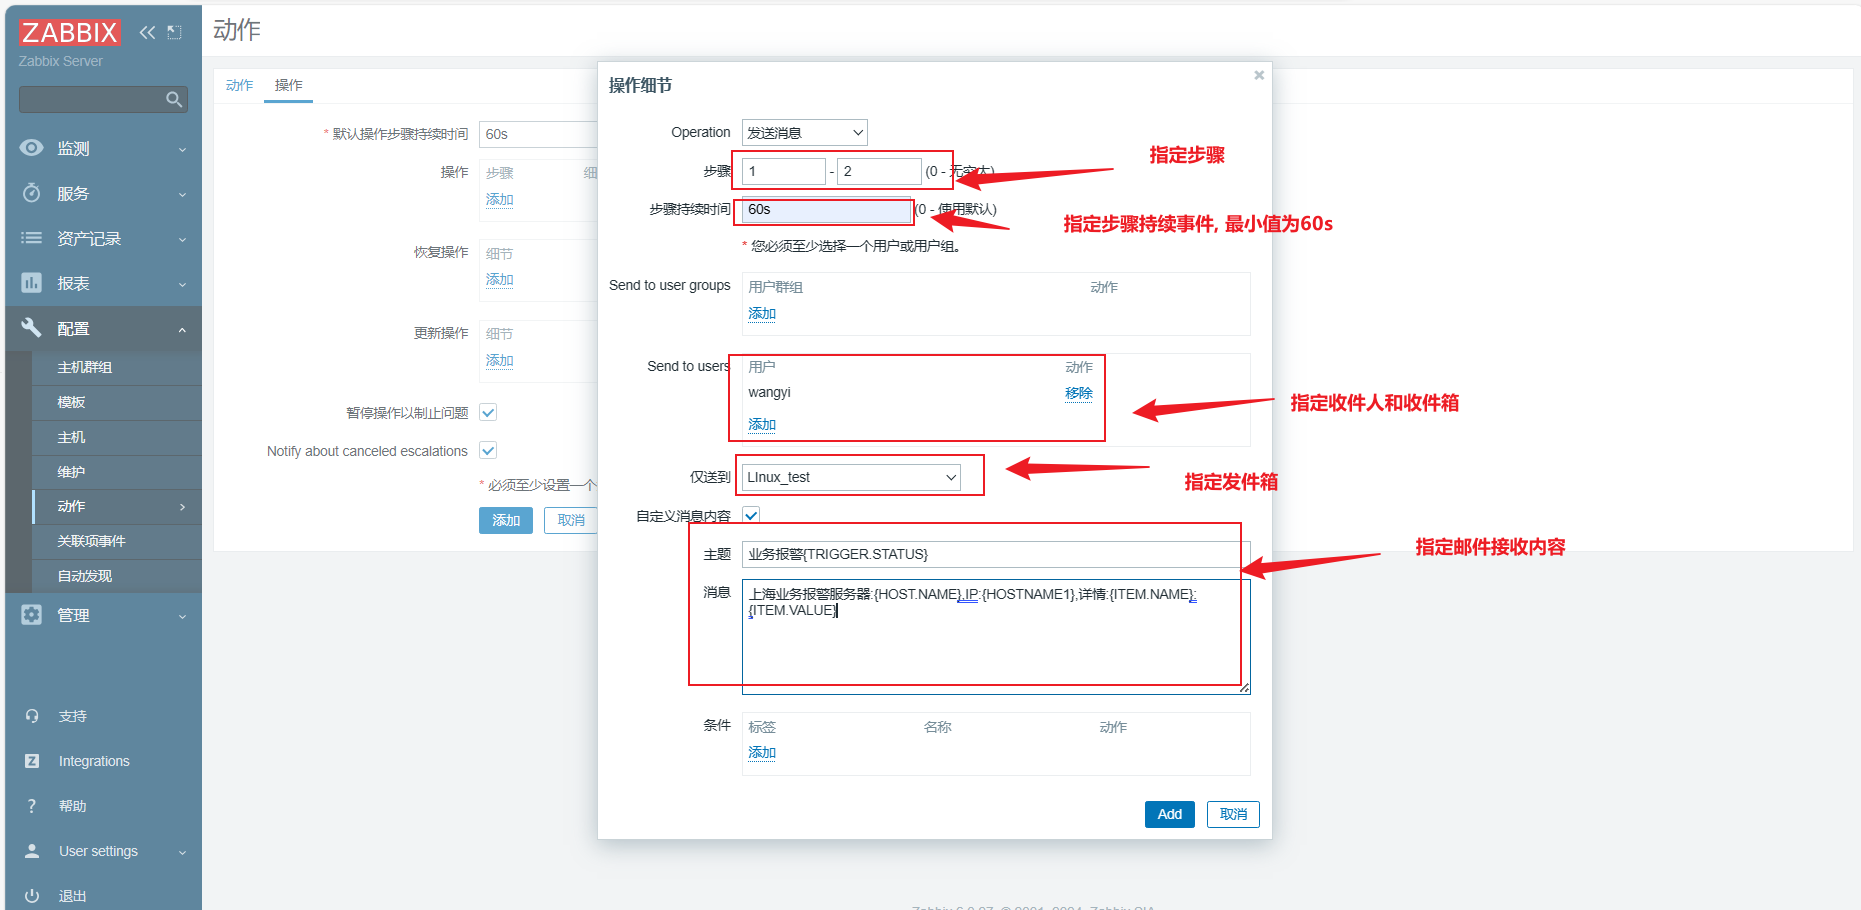Collapse the 配置 menu chevron
The width and height of the screenshot is (1861, 910).
click(182, 329)
